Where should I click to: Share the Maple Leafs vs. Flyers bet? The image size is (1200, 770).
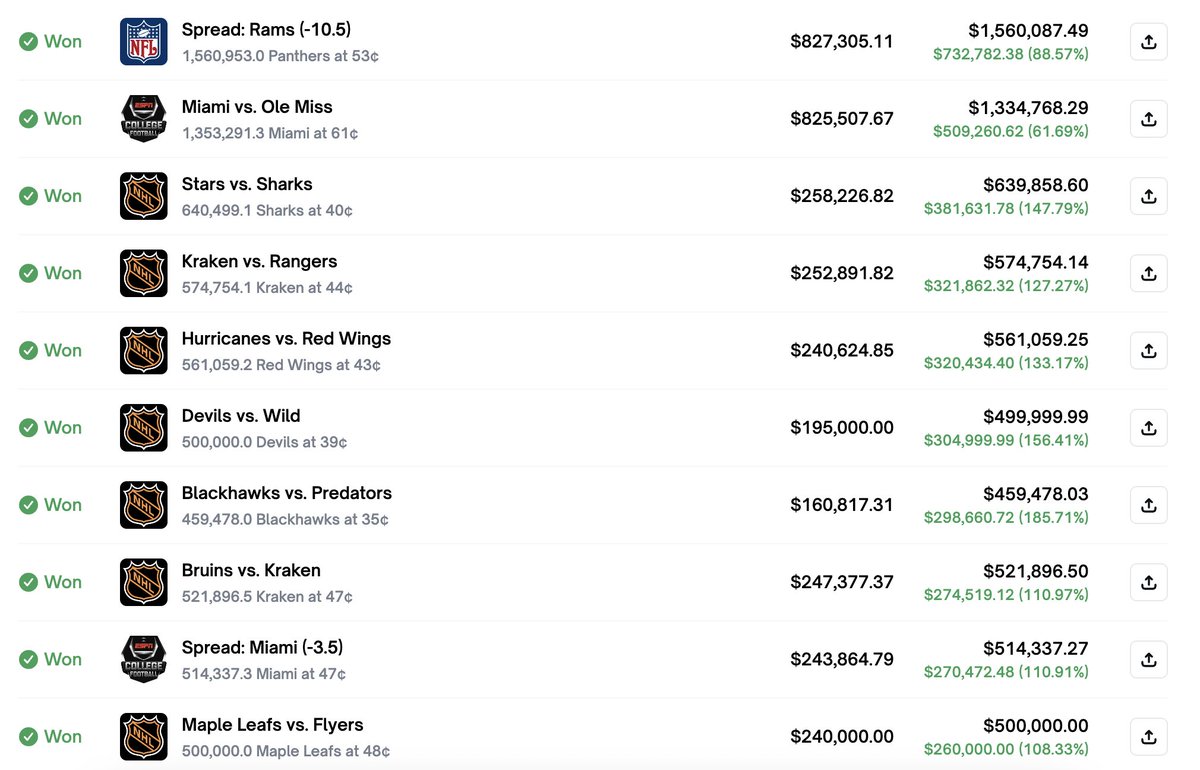click(1148, 737)
